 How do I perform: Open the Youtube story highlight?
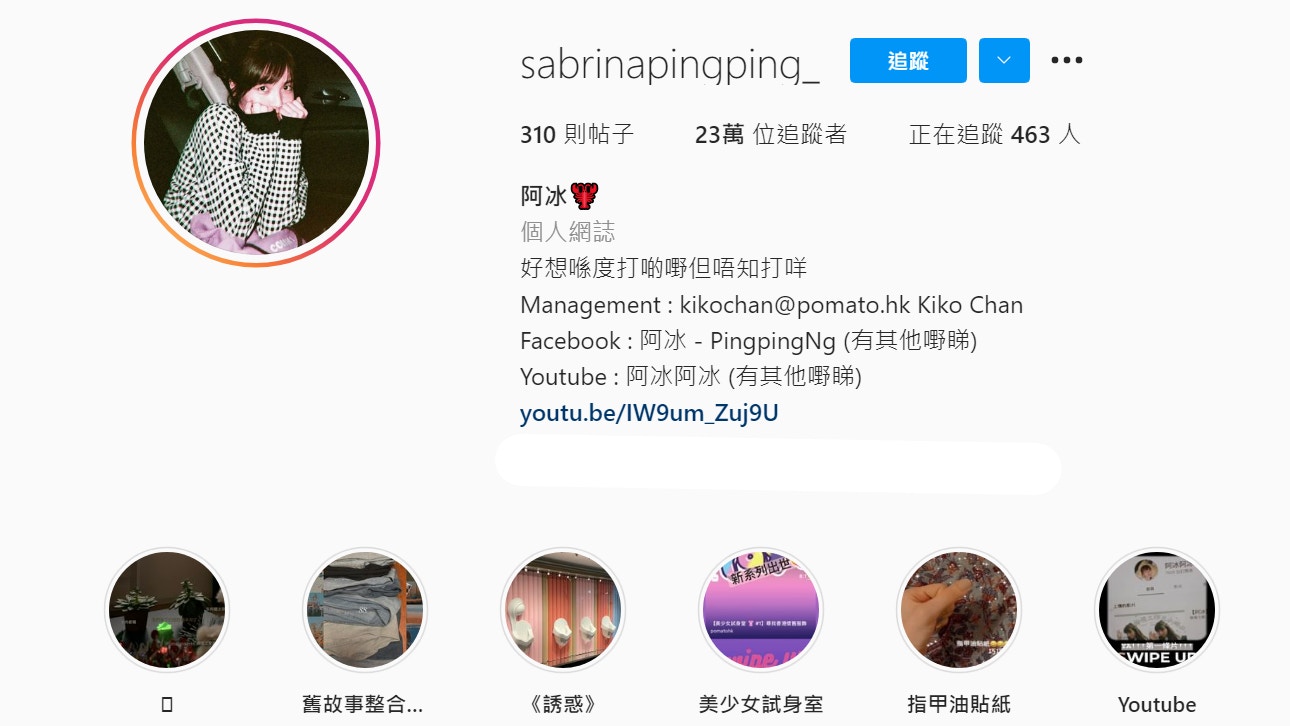pos(1157,610)
